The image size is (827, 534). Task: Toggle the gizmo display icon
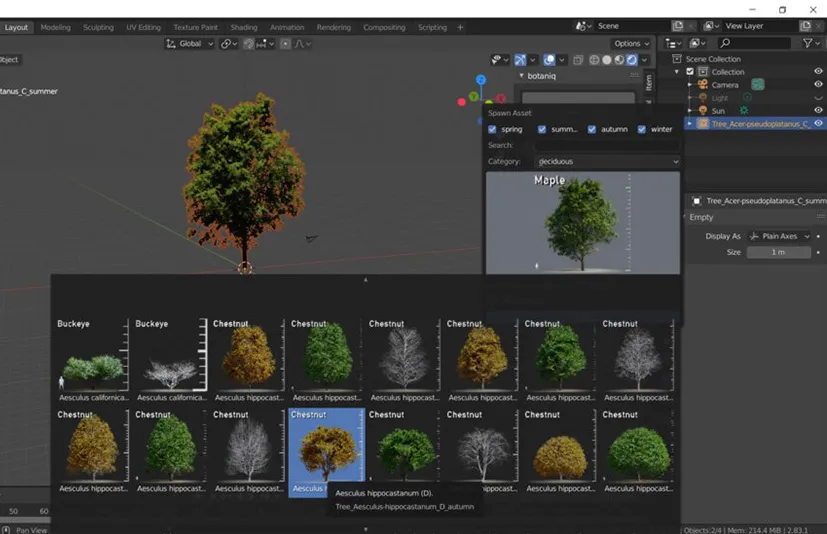click(x=520, y=60)
